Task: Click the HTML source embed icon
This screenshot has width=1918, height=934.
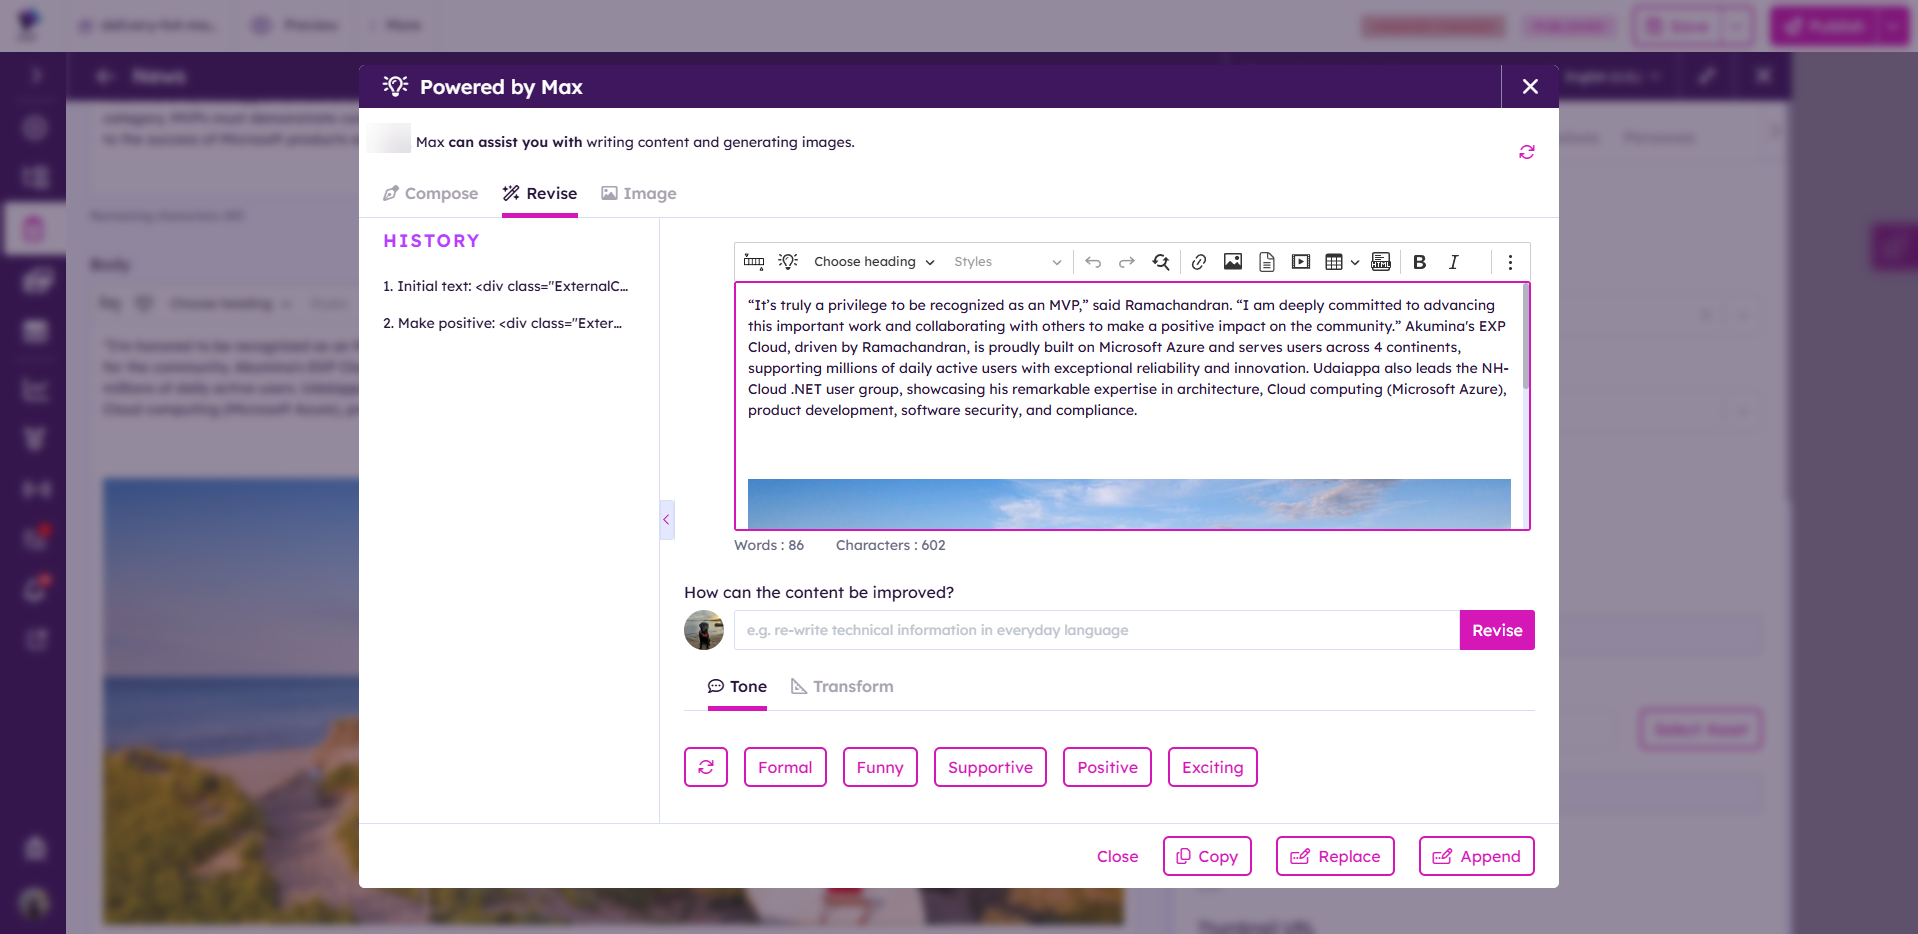Action: (x=1381, y=262)
